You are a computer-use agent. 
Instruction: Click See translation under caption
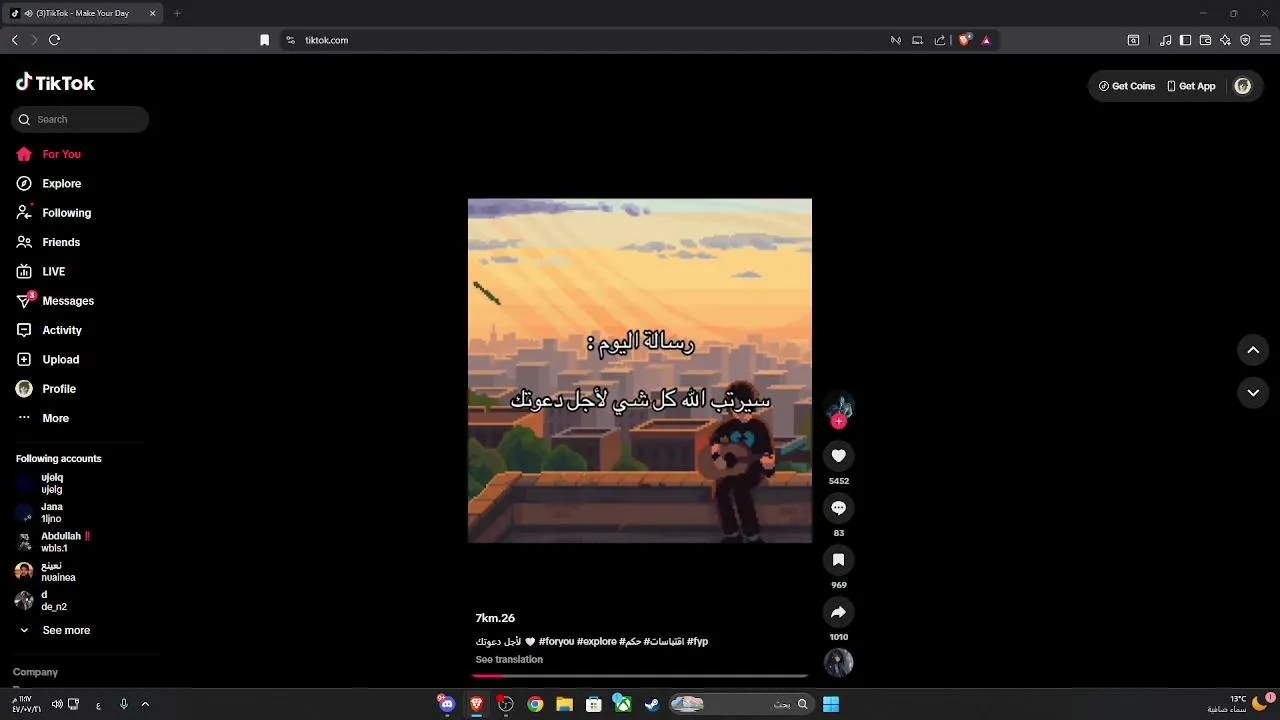click(509, 660)
